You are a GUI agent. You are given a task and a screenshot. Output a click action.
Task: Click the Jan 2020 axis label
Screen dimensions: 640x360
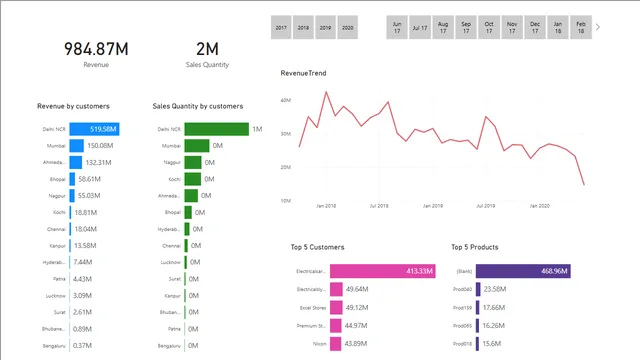[540, 206]
